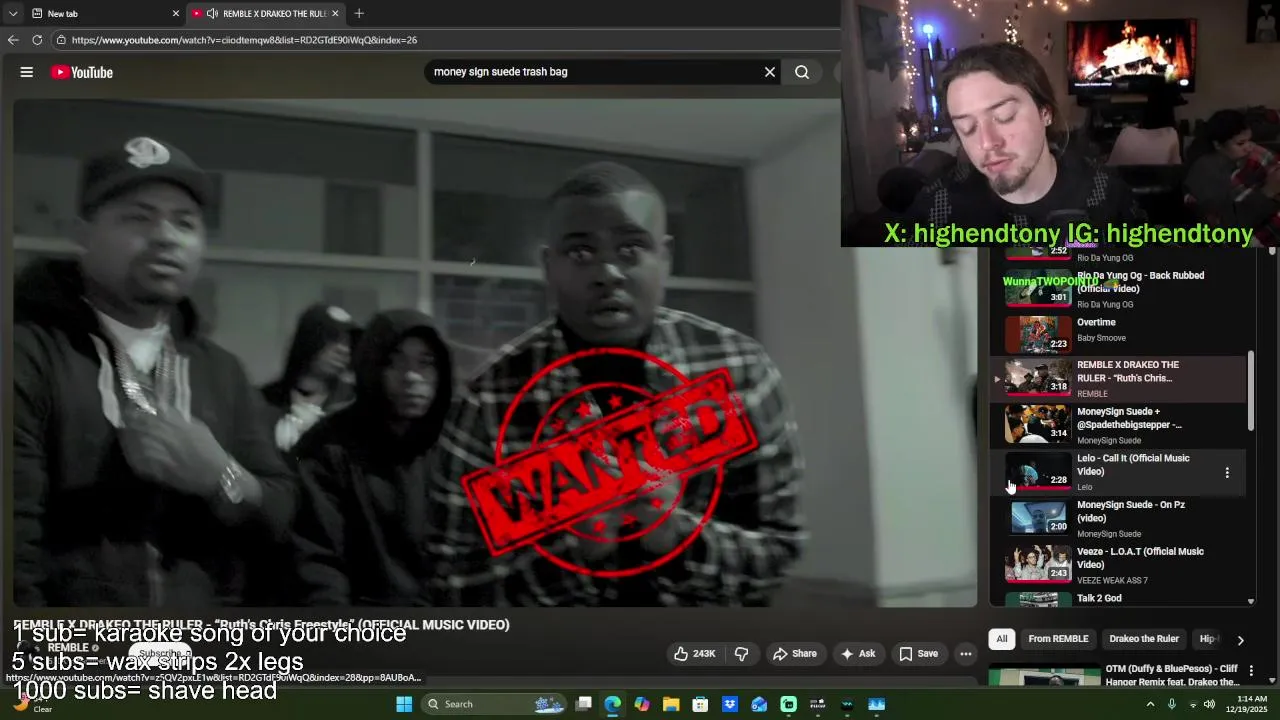Clear the search box with the X
The height and width of the screenshot is (720, 1280).
coord(770,72)
